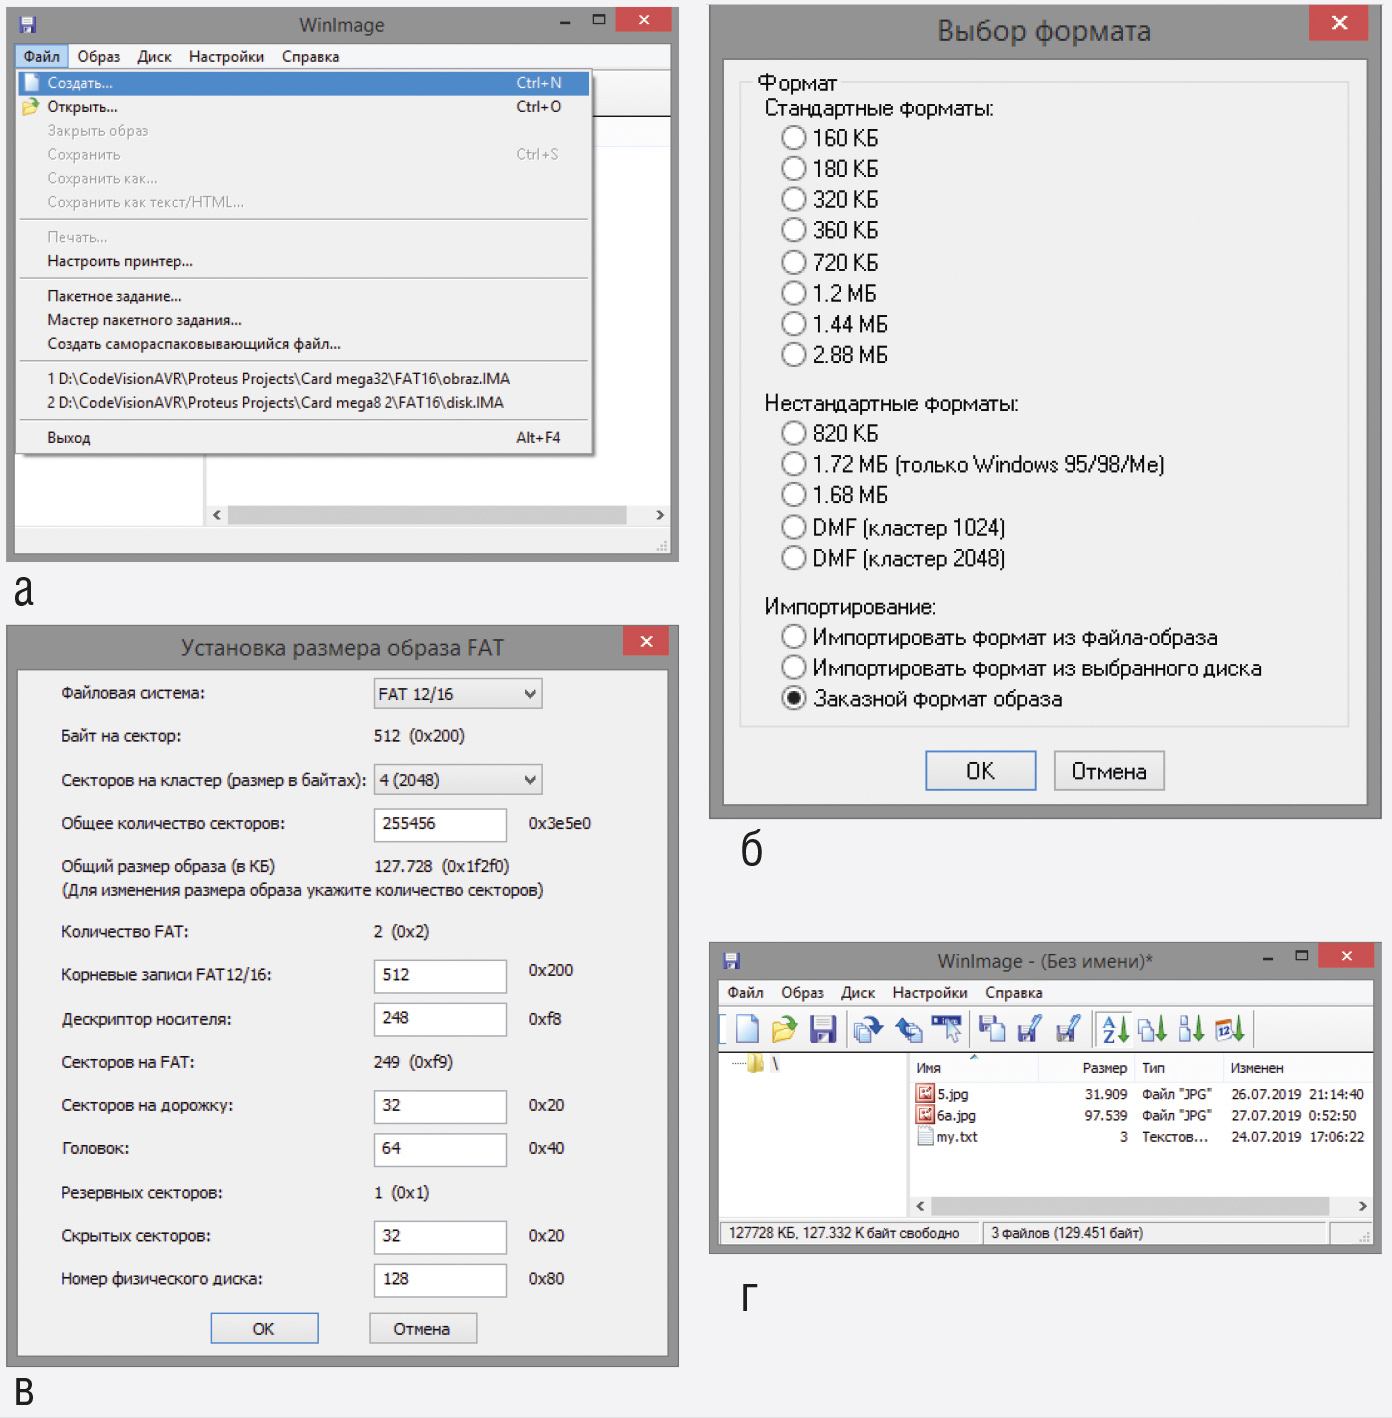Choose the 2.88 МБ format option
1392x1418 pixels.
(793, 355)
